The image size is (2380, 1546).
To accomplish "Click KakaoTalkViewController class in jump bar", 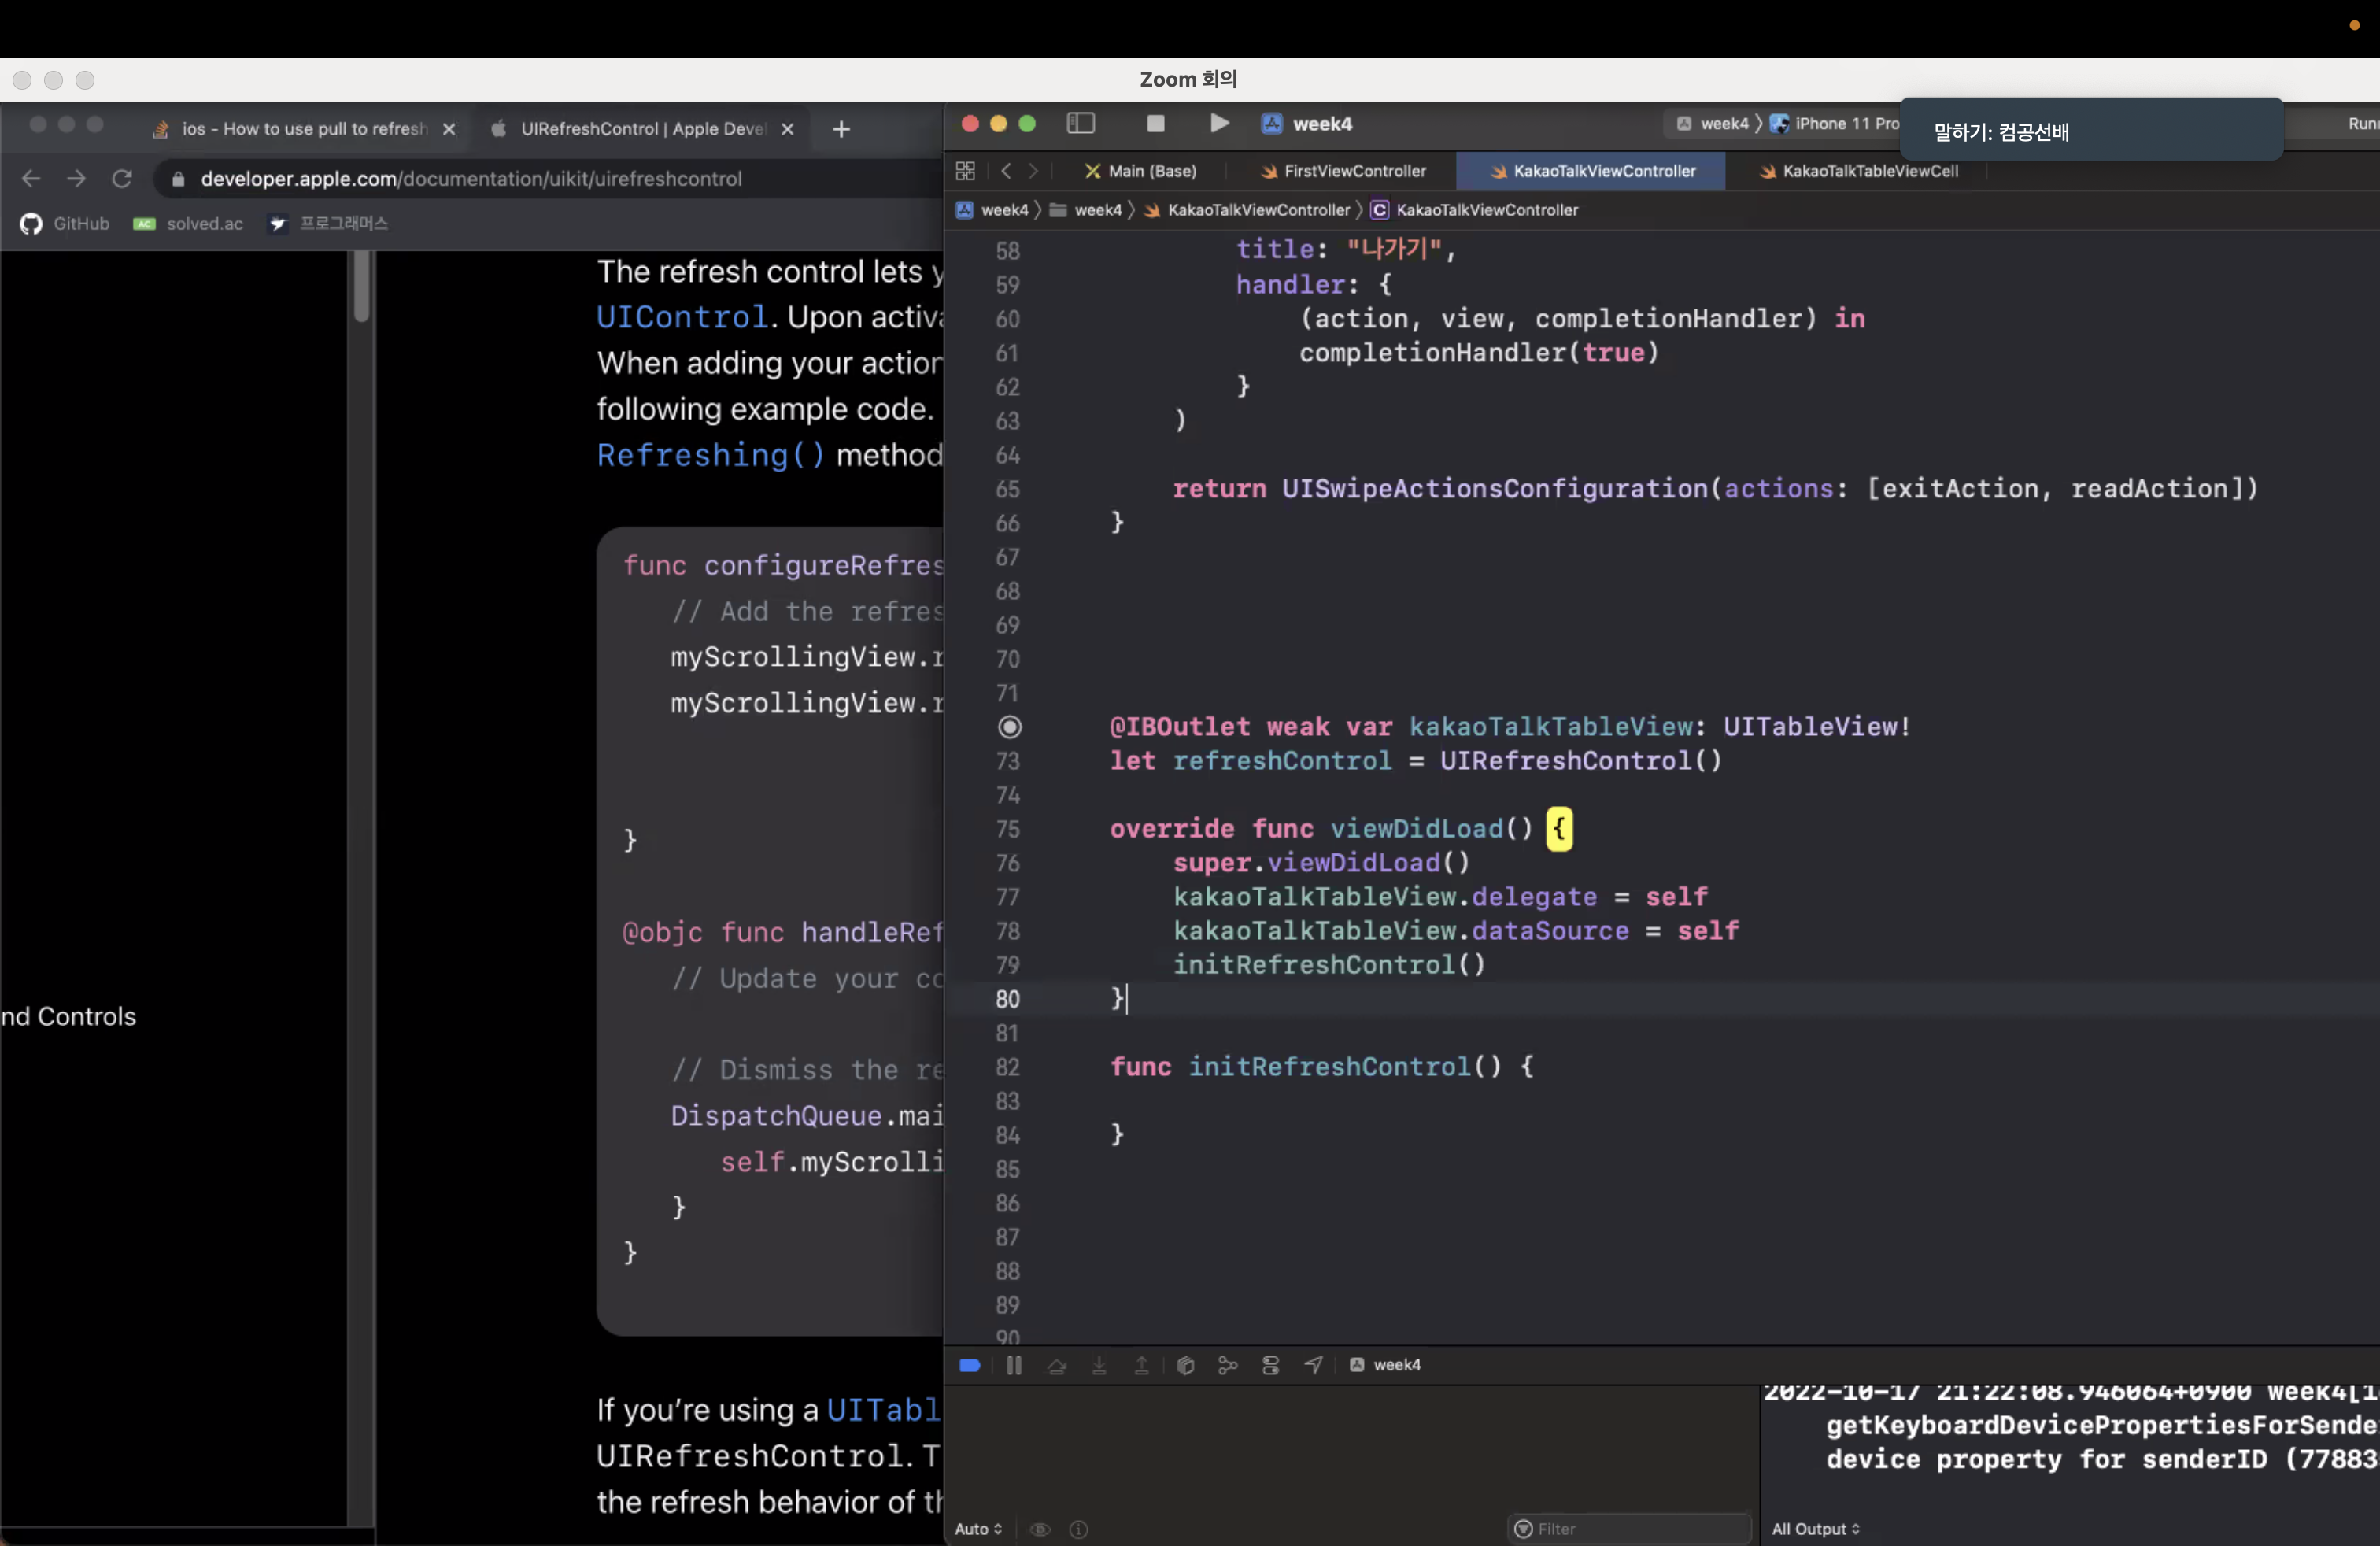I will pyautogui.click(x=1474, y=210).
